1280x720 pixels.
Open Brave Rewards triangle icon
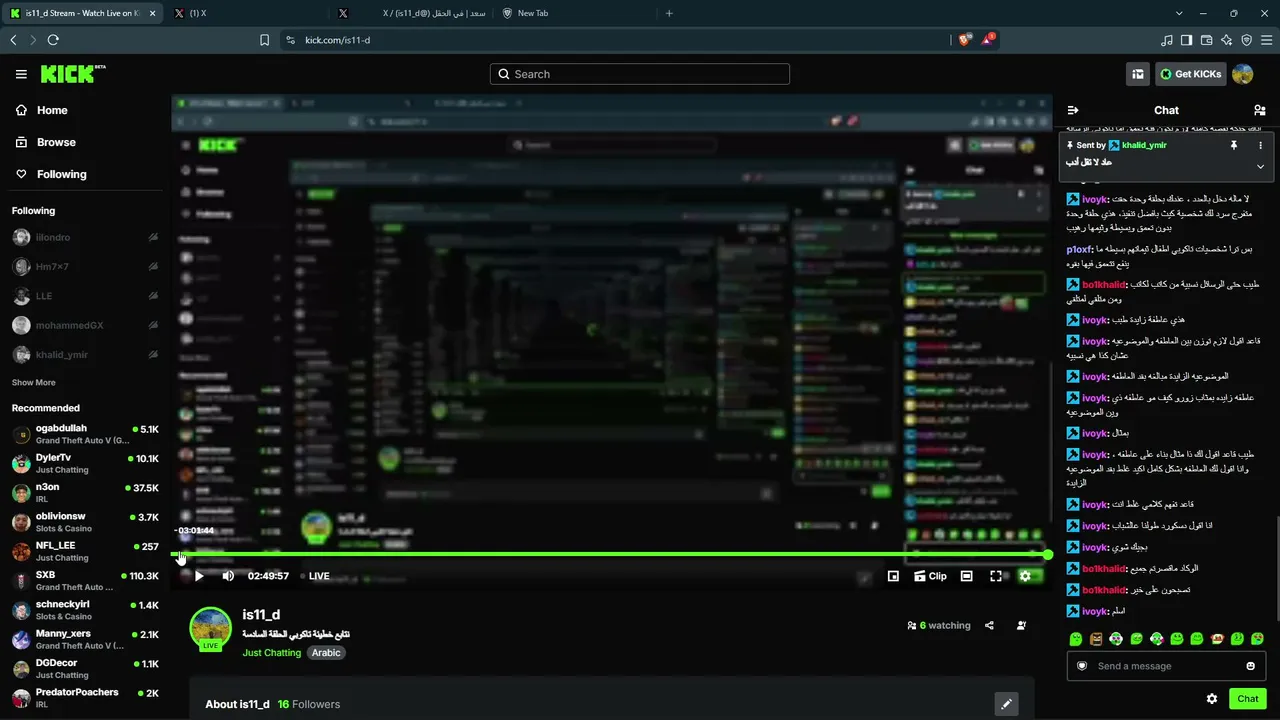tap(988, 40)
